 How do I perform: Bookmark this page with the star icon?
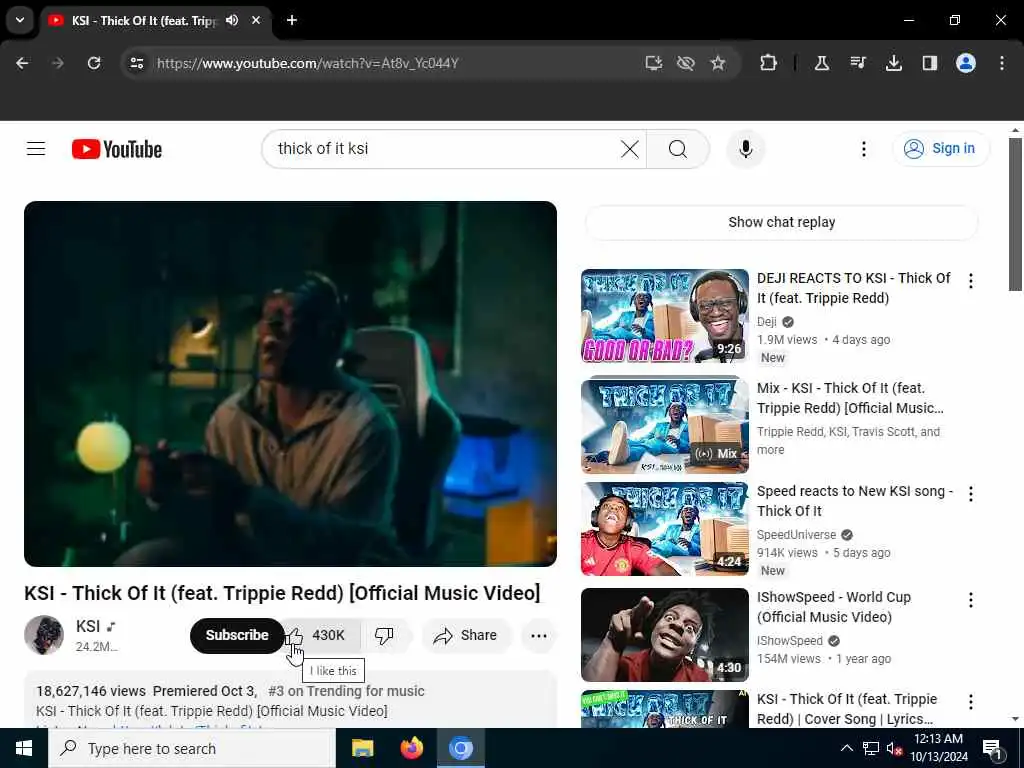718,63
